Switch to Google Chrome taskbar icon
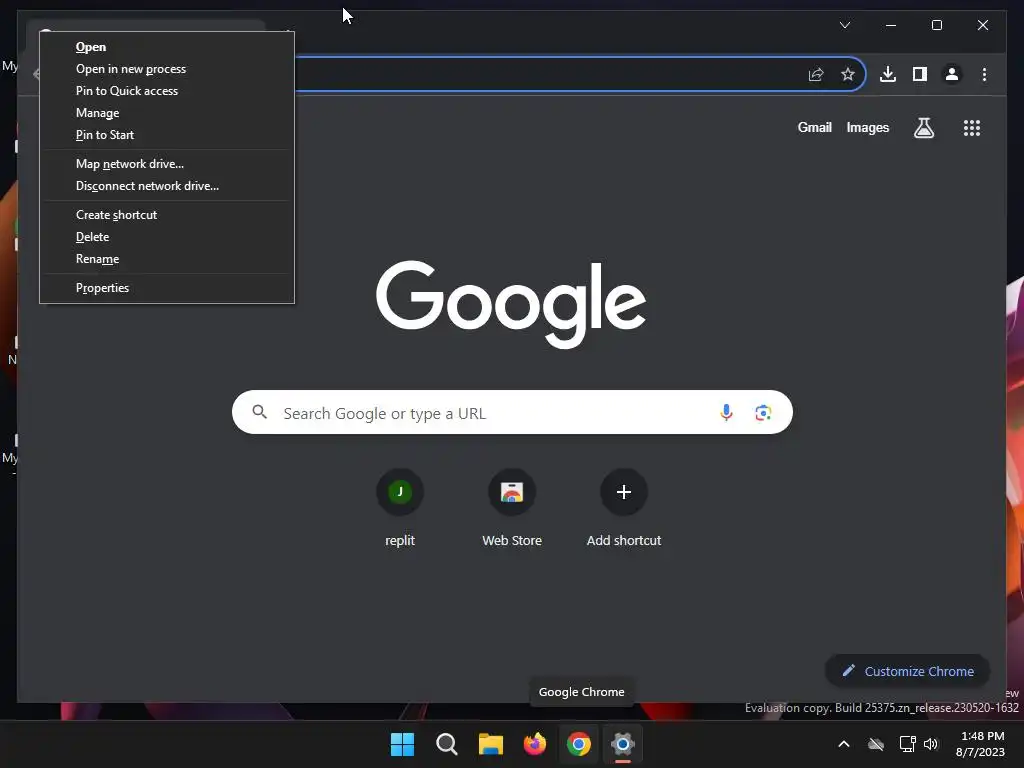The width and height of the screenshot is (1024, 768). point(579,744)
